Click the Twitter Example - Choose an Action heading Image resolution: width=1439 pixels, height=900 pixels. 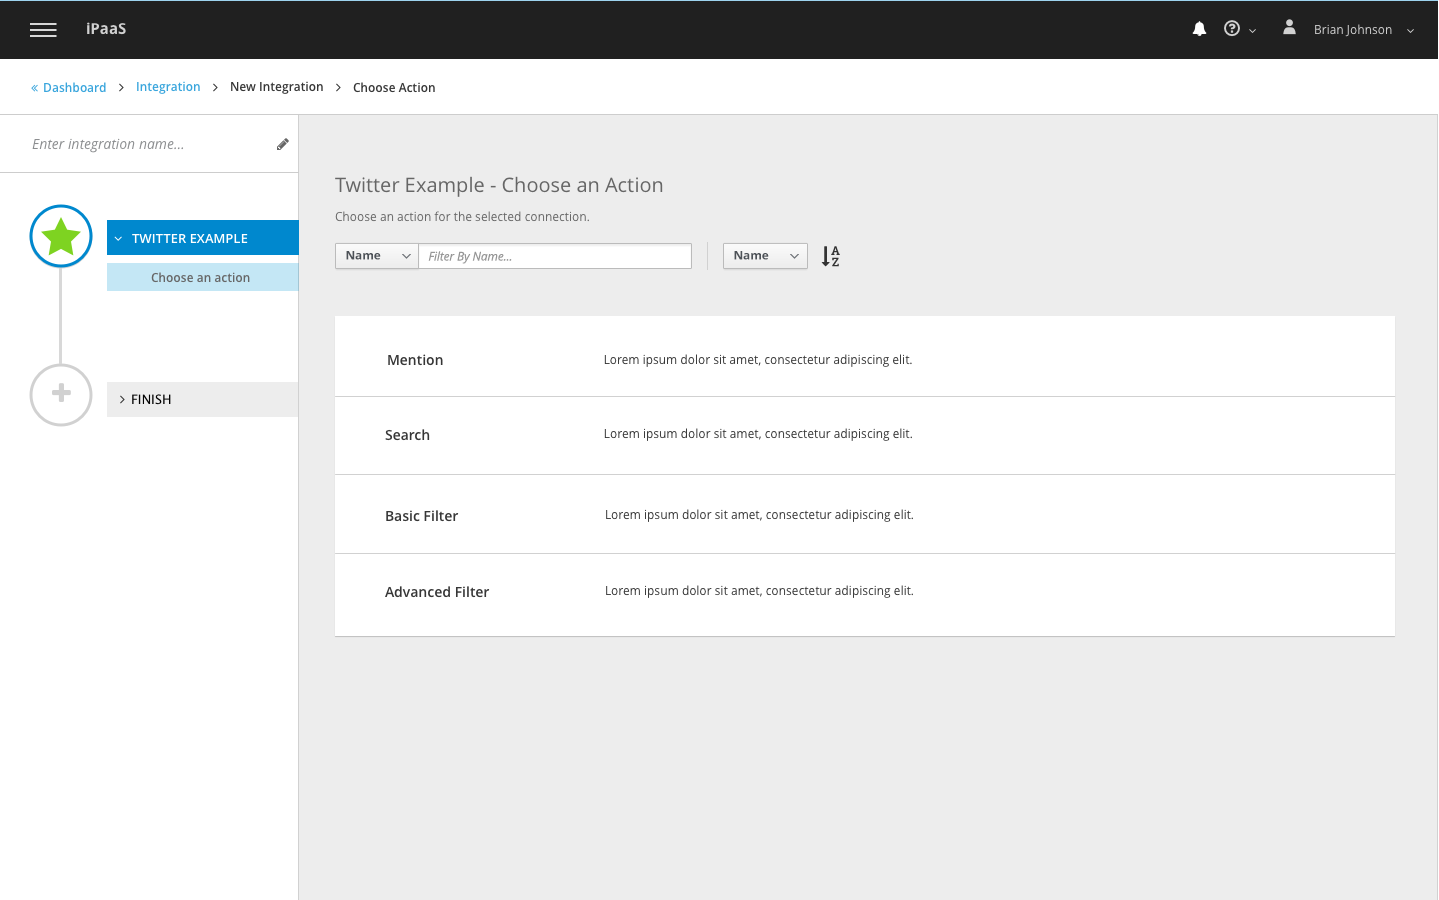(x=499, y=185)
